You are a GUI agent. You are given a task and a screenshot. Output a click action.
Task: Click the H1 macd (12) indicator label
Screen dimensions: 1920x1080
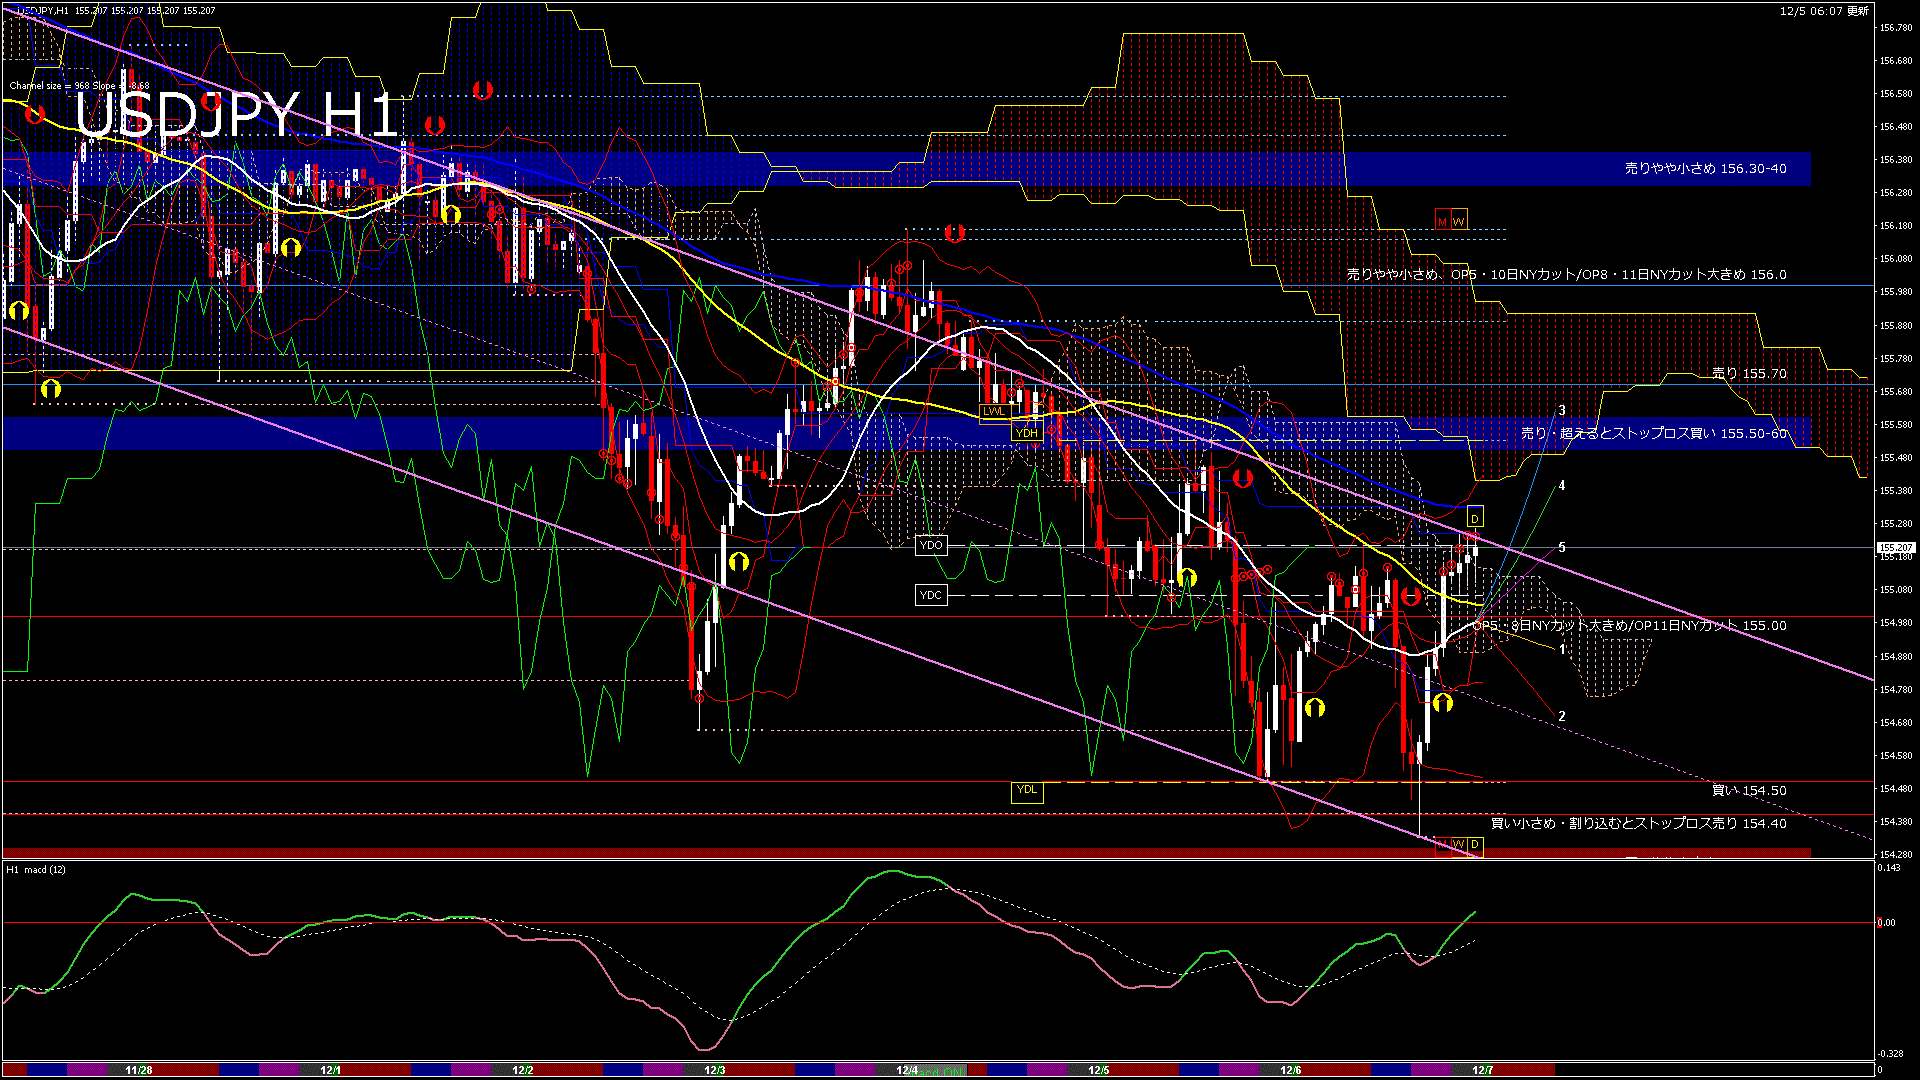(x=37, y=870)
